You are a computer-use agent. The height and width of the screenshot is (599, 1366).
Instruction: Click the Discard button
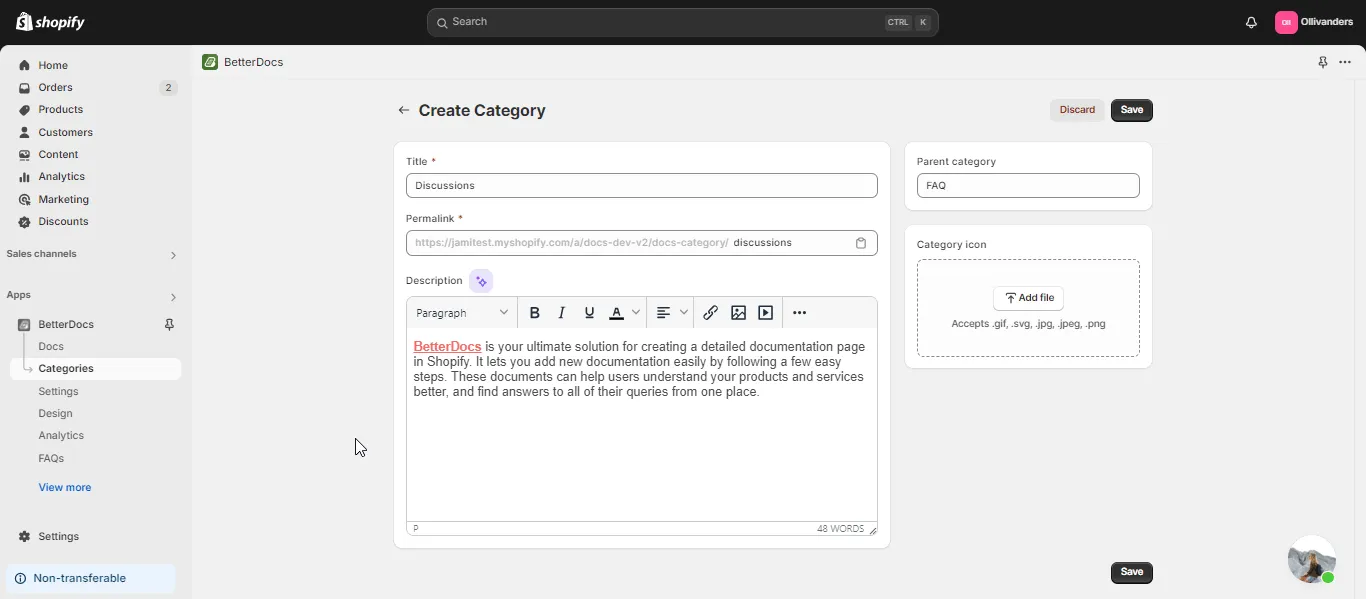(1077, 110)
